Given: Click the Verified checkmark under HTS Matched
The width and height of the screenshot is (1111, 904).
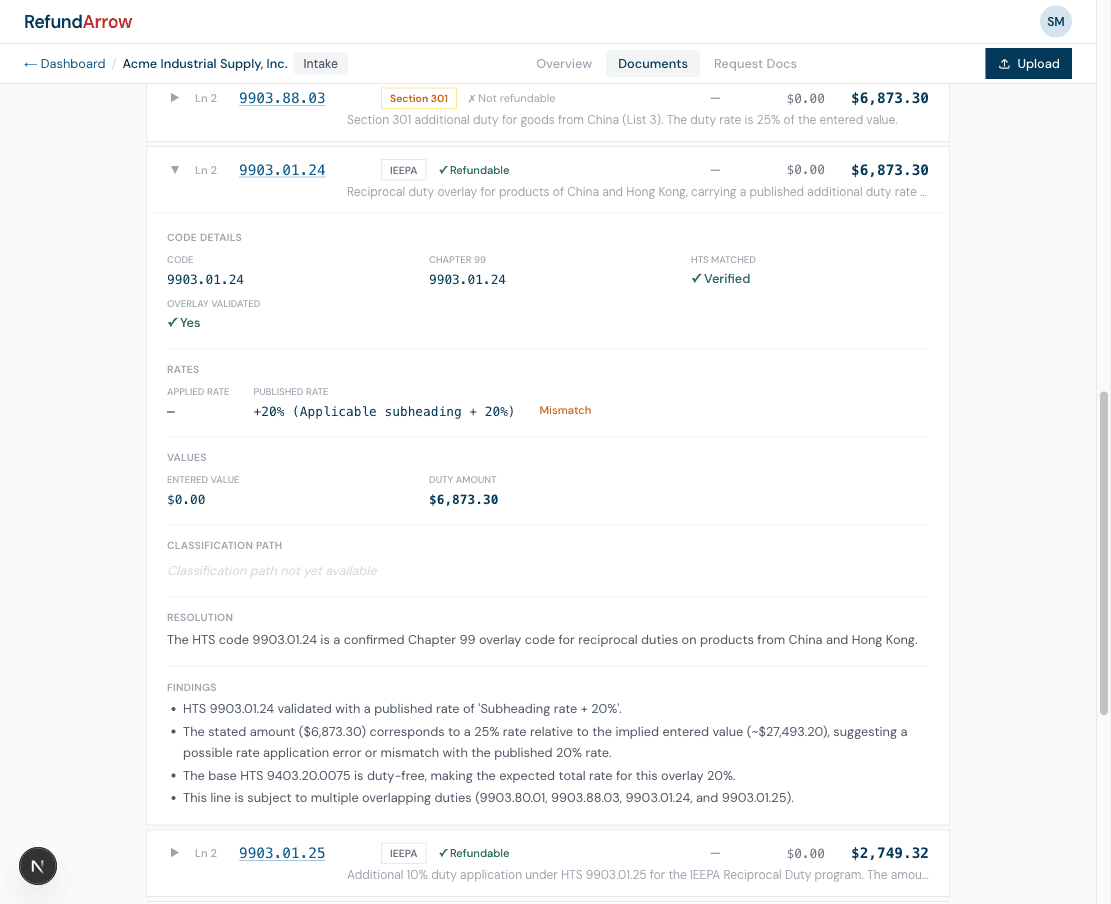Looking at the screenshot, I should [720, 278].
